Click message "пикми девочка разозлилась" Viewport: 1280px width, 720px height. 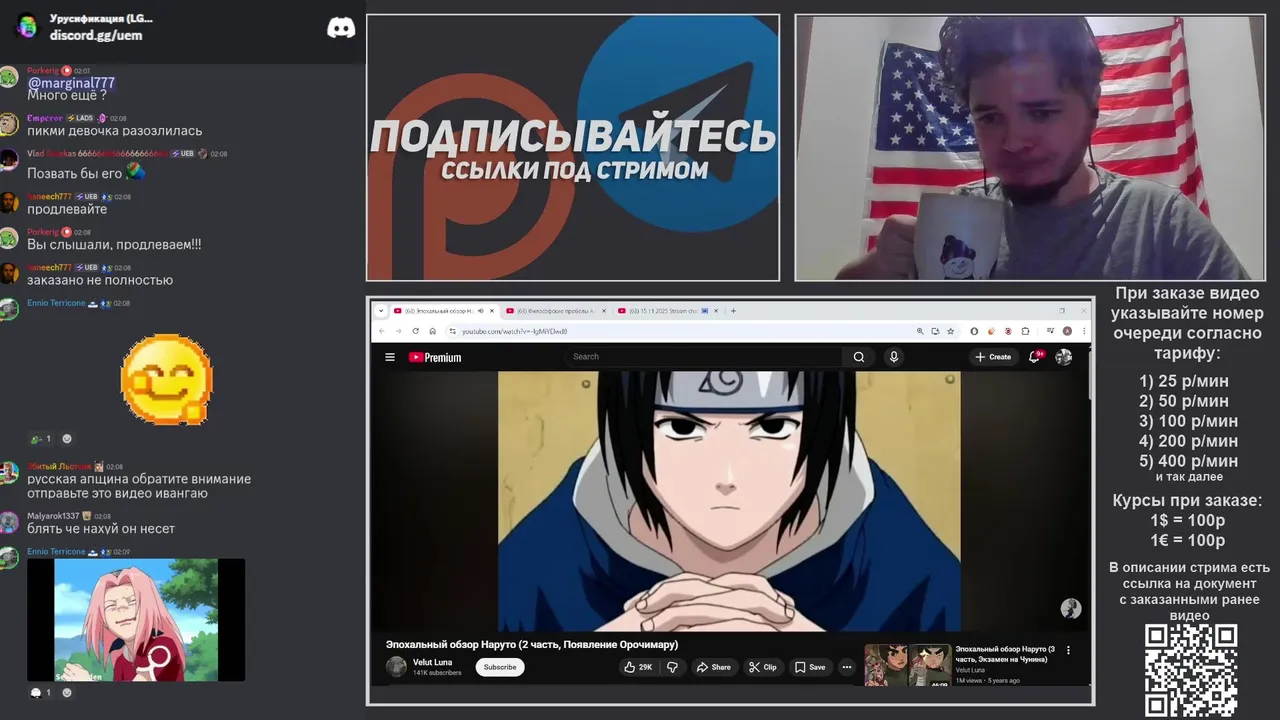tap(115, 131)
